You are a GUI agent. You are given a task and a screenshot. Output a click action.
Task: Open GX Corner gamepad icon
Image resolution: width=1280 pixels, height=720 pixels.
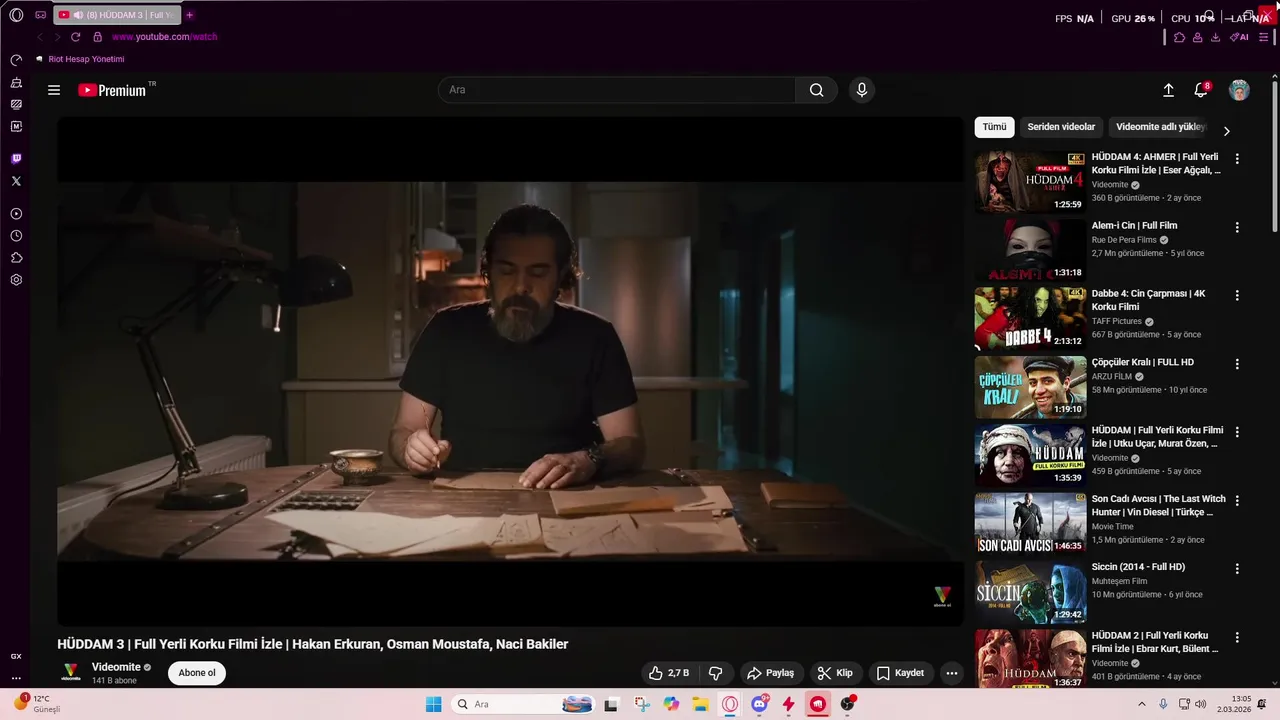[41, 15]
